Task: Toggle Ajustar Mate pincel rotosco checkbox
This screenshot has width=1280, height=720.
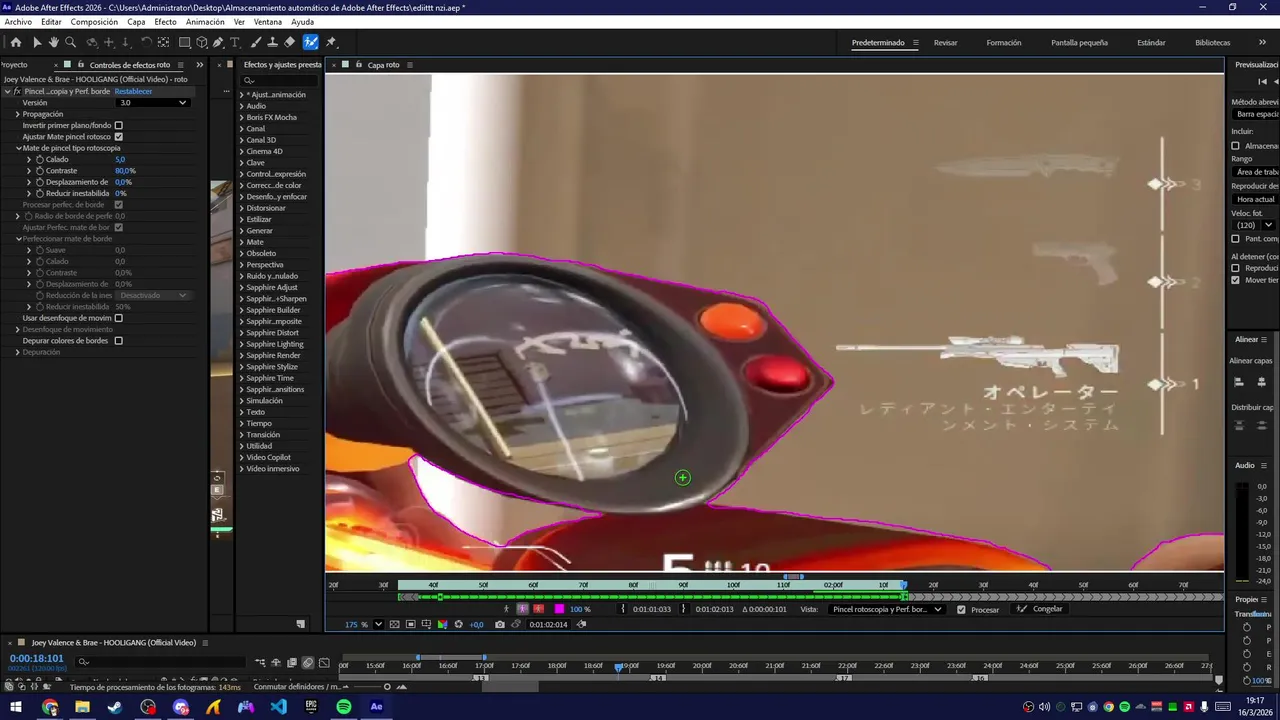Action: coord(118,137)
